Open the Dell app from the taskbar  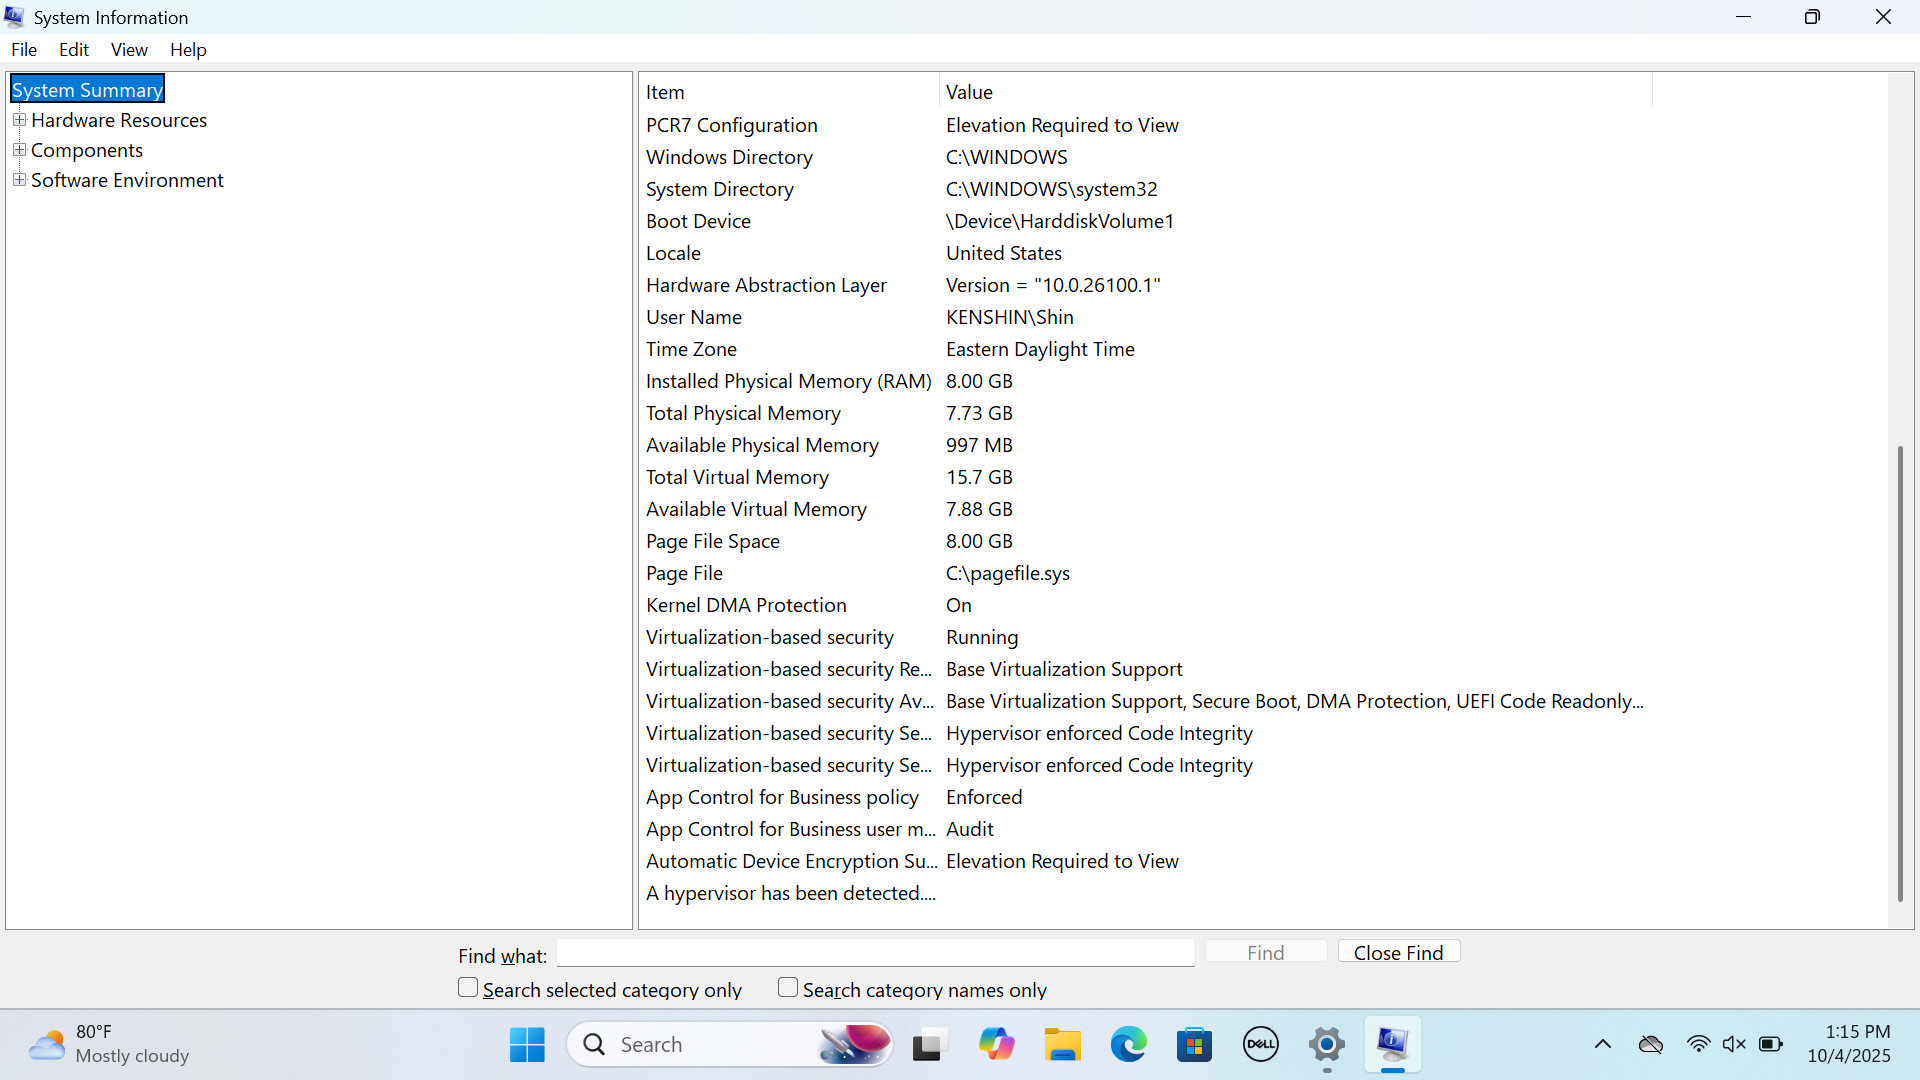[x=1261, y=1043]
